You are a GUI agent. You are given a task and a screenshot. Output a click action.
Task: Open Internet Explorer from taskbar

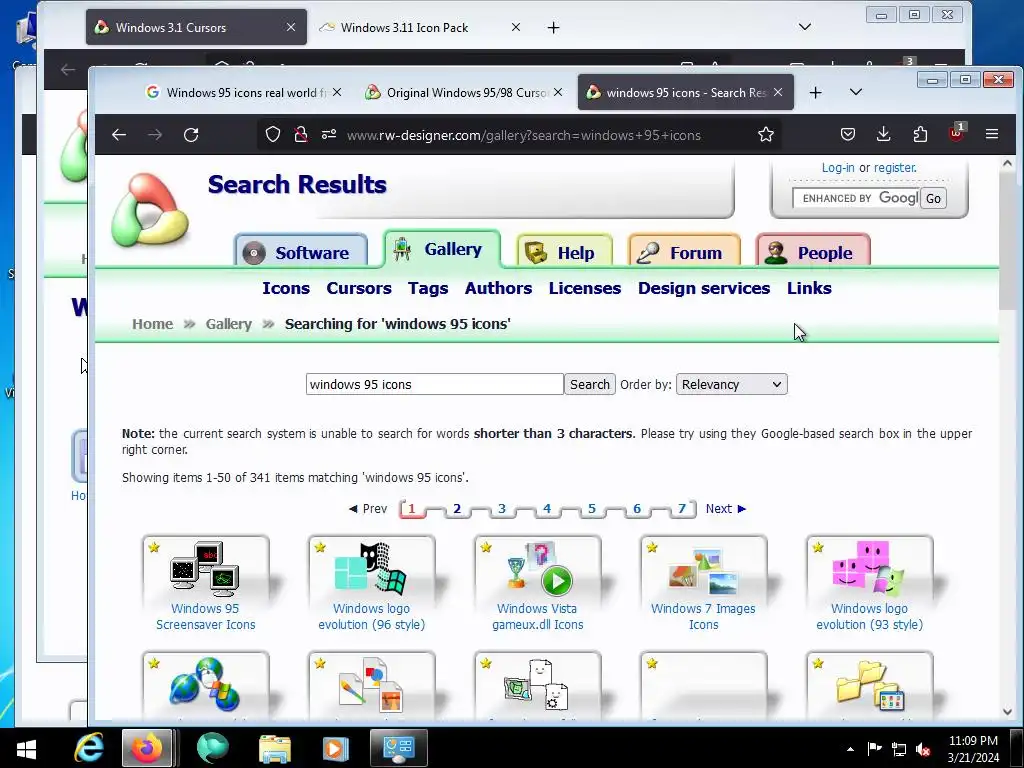(x=89, y=748)
